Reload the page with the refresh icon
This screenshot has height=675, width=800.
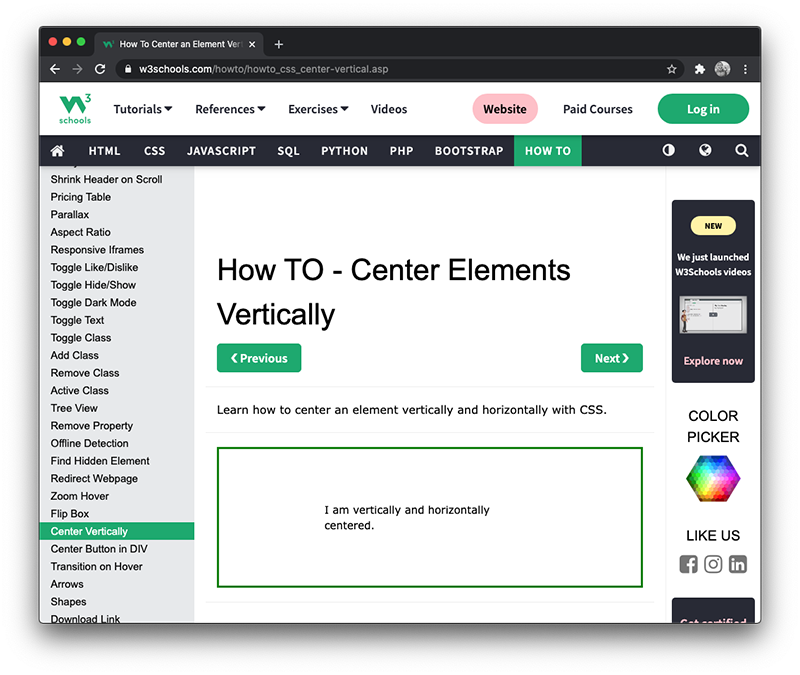pos(100,69)
